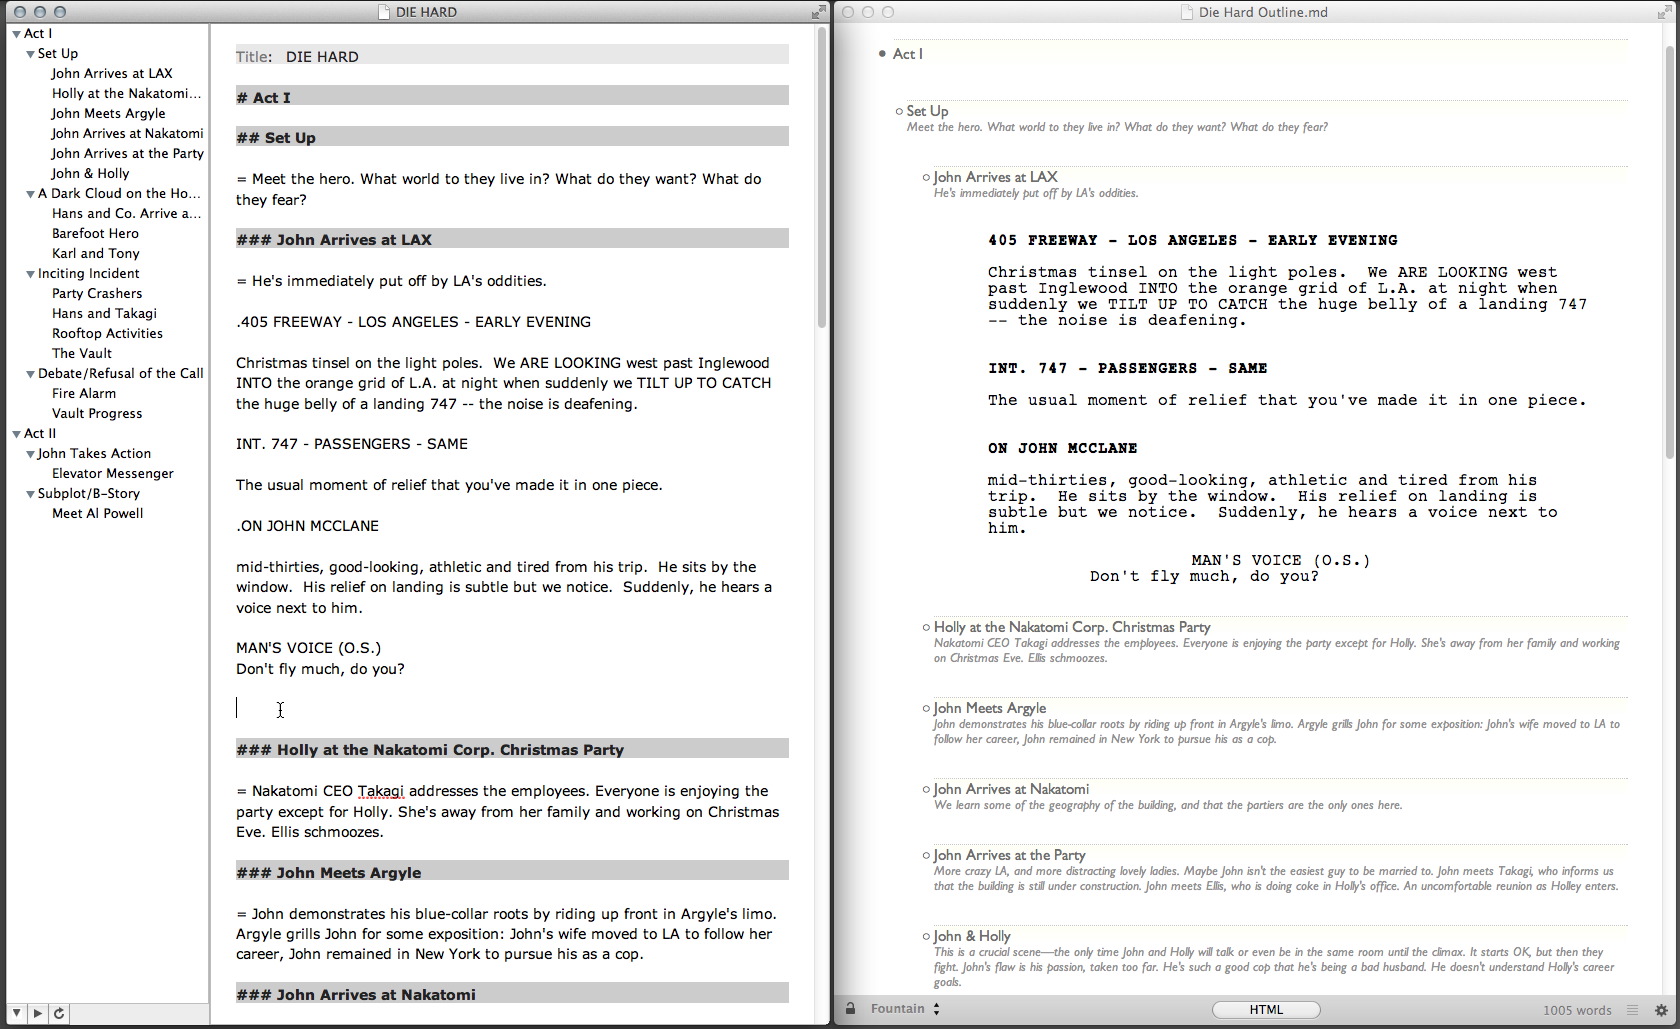Click the MAN'S VOICE (O.S.) line in the editor
The width and height of the screenshot is (1680, 1029).
point(308,648)
